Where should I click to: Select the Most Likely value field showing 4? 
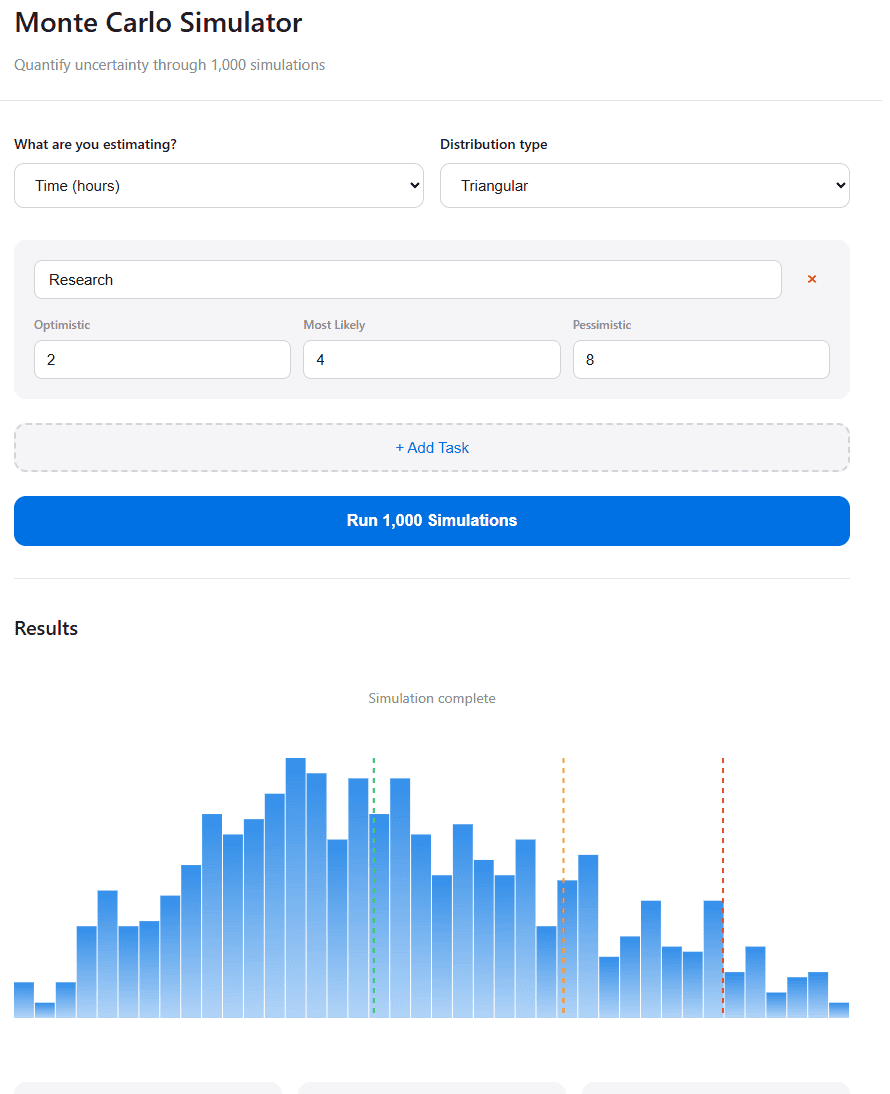pos(431,359)
